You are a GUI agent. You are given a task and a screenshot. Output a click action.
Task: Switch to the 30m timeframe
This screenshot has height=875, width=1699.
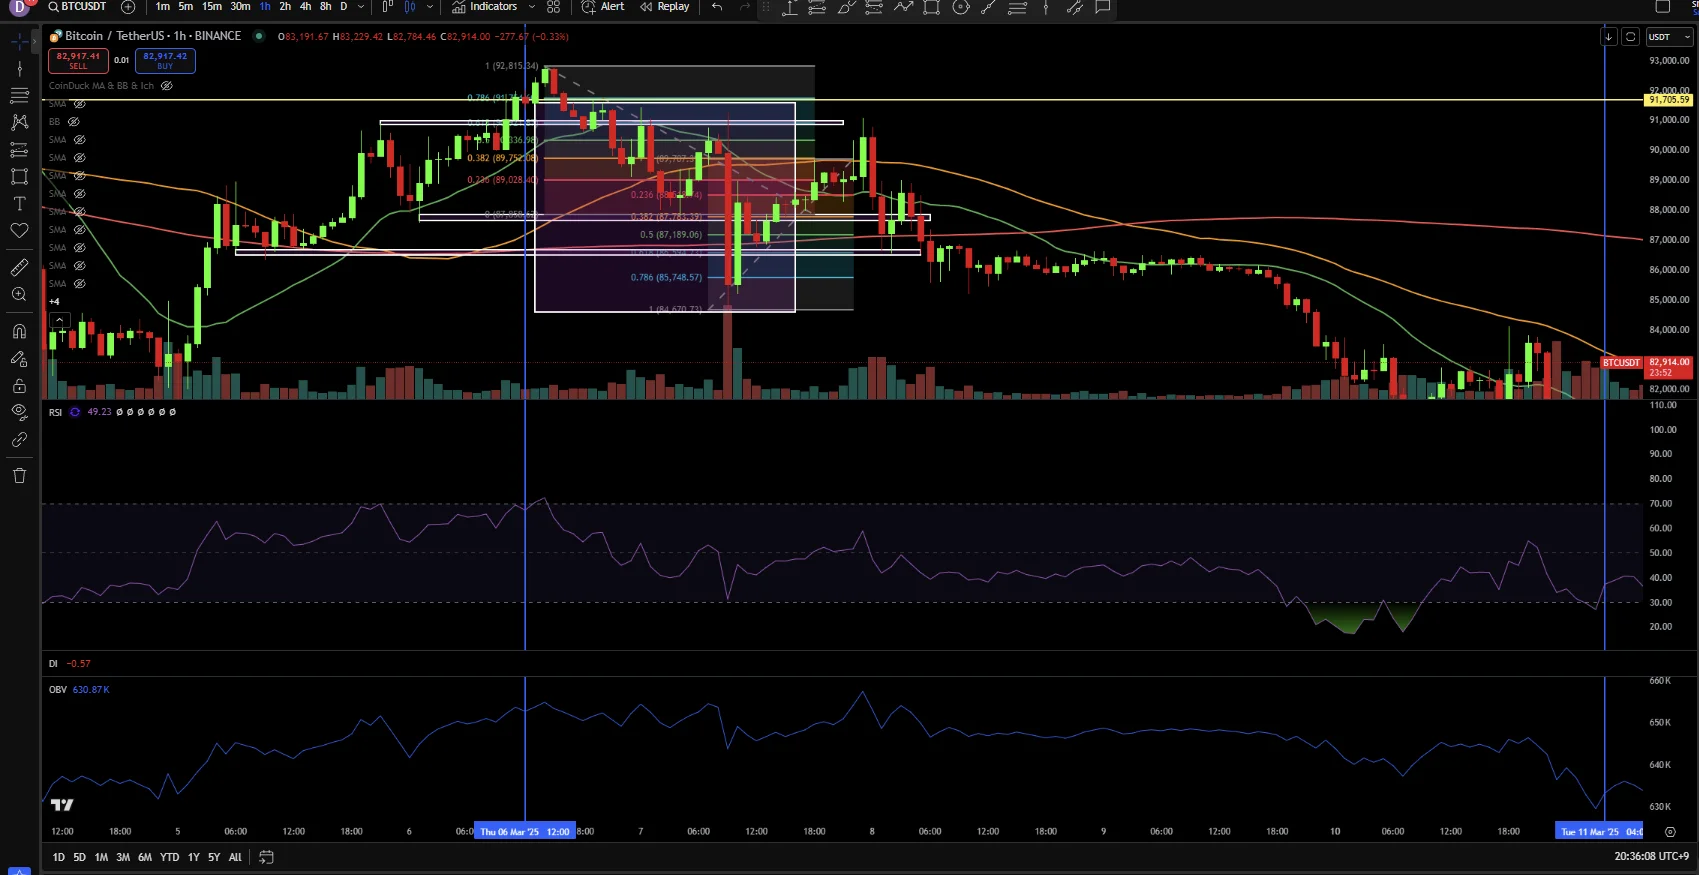coord(240,7)
